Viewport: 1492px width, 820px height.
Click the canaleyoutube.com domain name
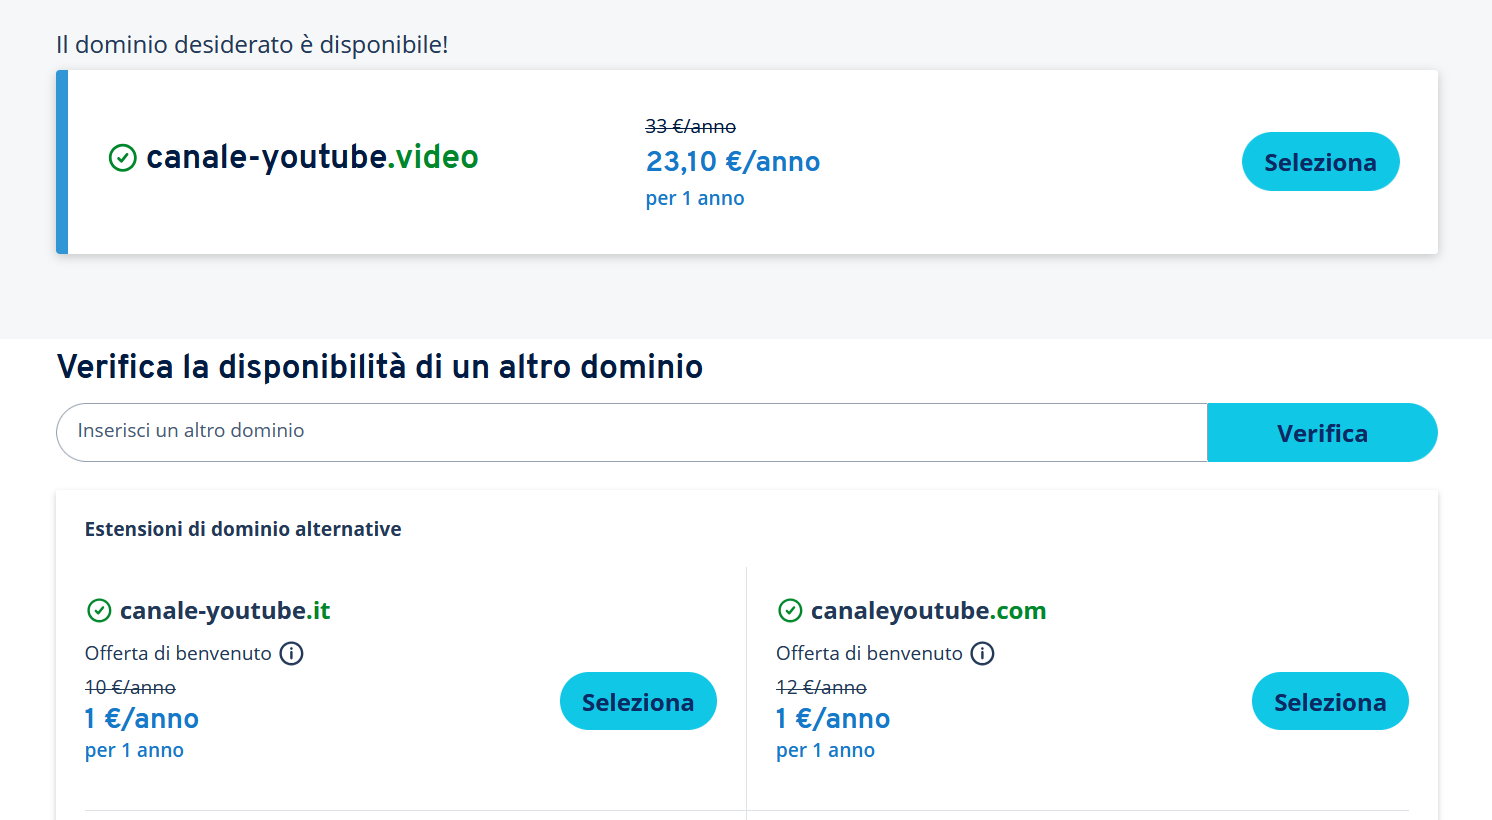tap(928, 610)
